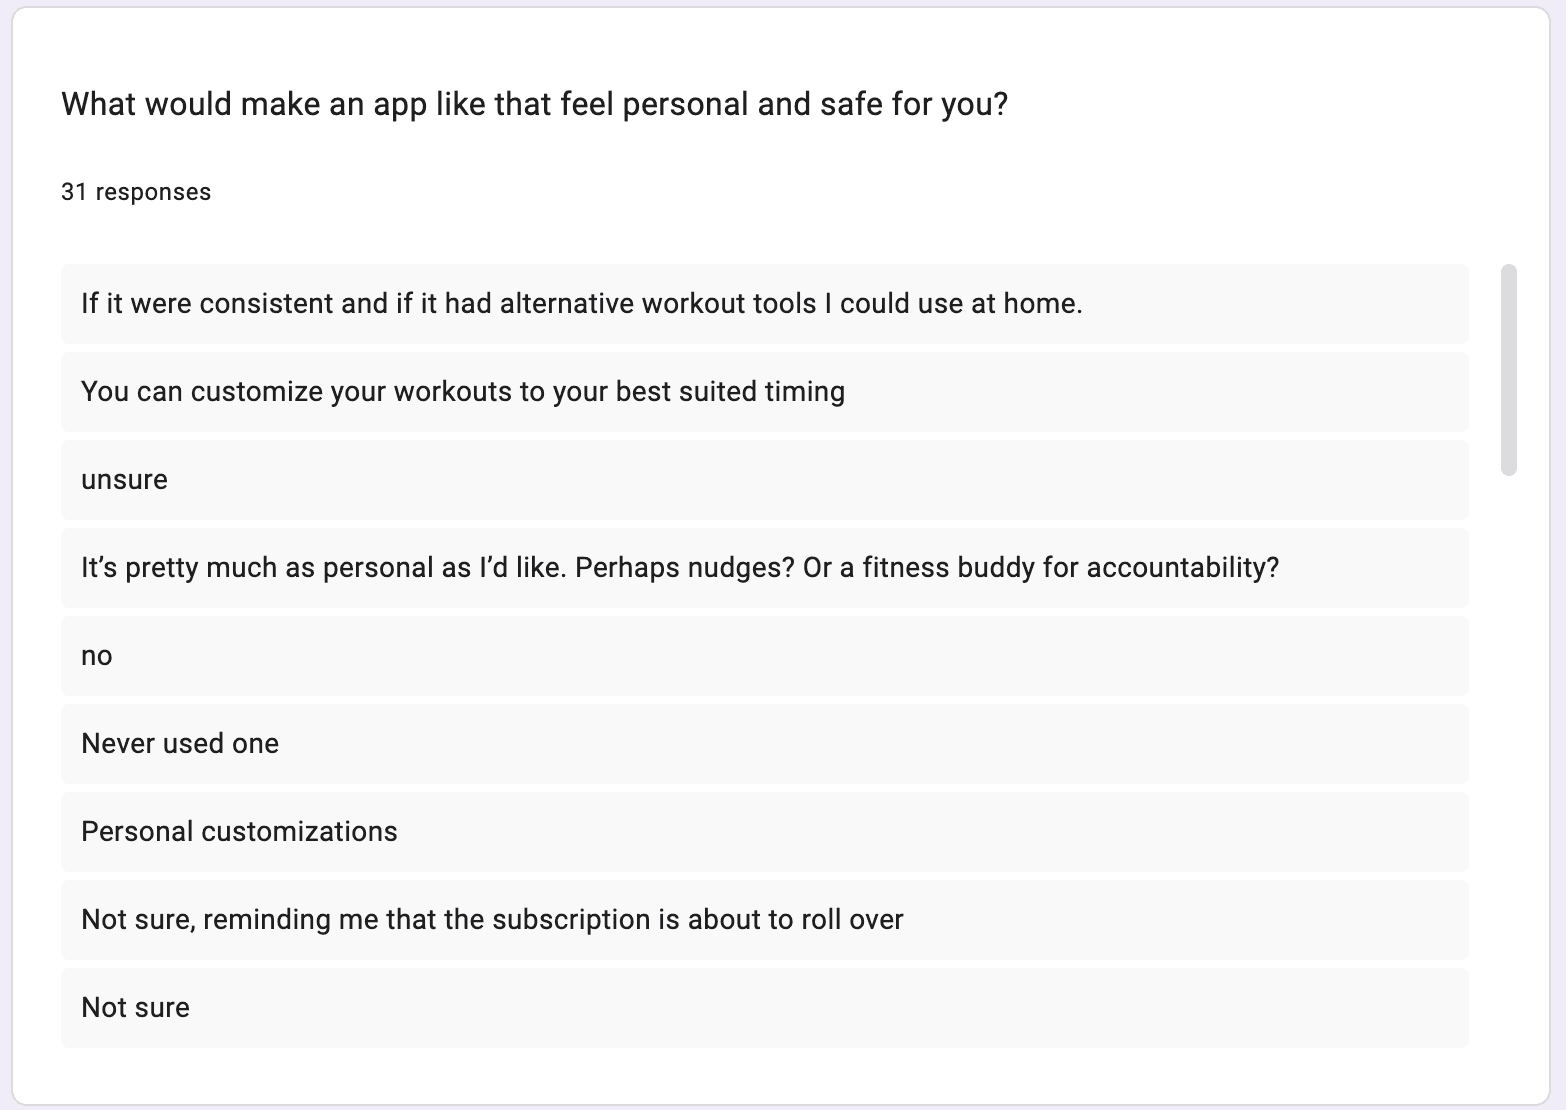Select the response about customizing workout timing

[x=765, y=392]
